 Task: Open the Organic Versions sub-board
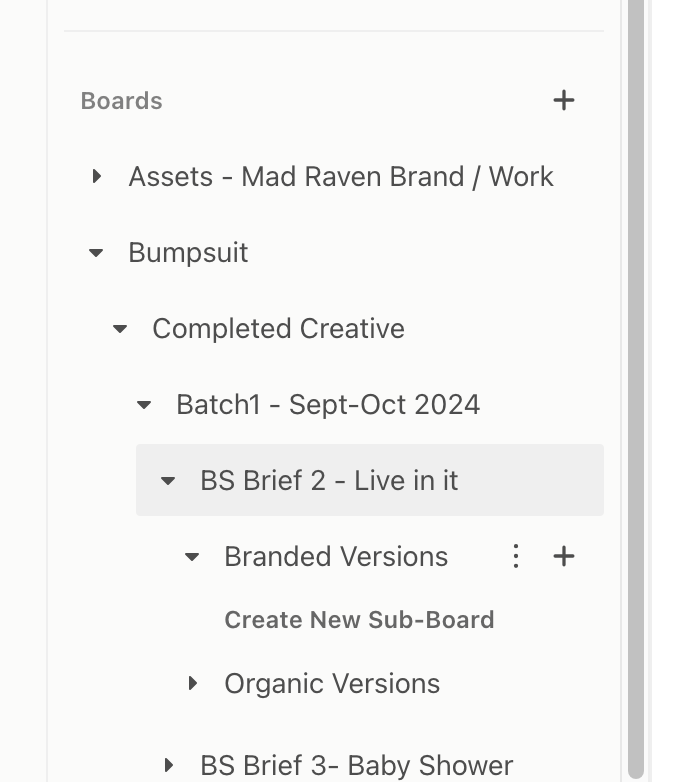click(332, 684)
